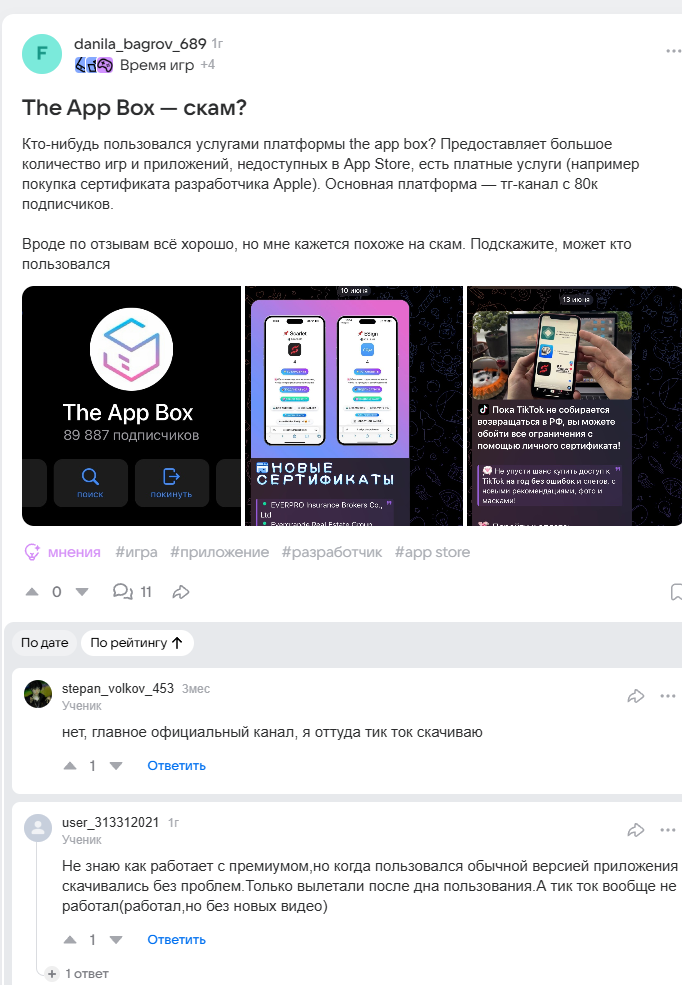
Task: Downvote the The App Box post
Action: point(82,592)
